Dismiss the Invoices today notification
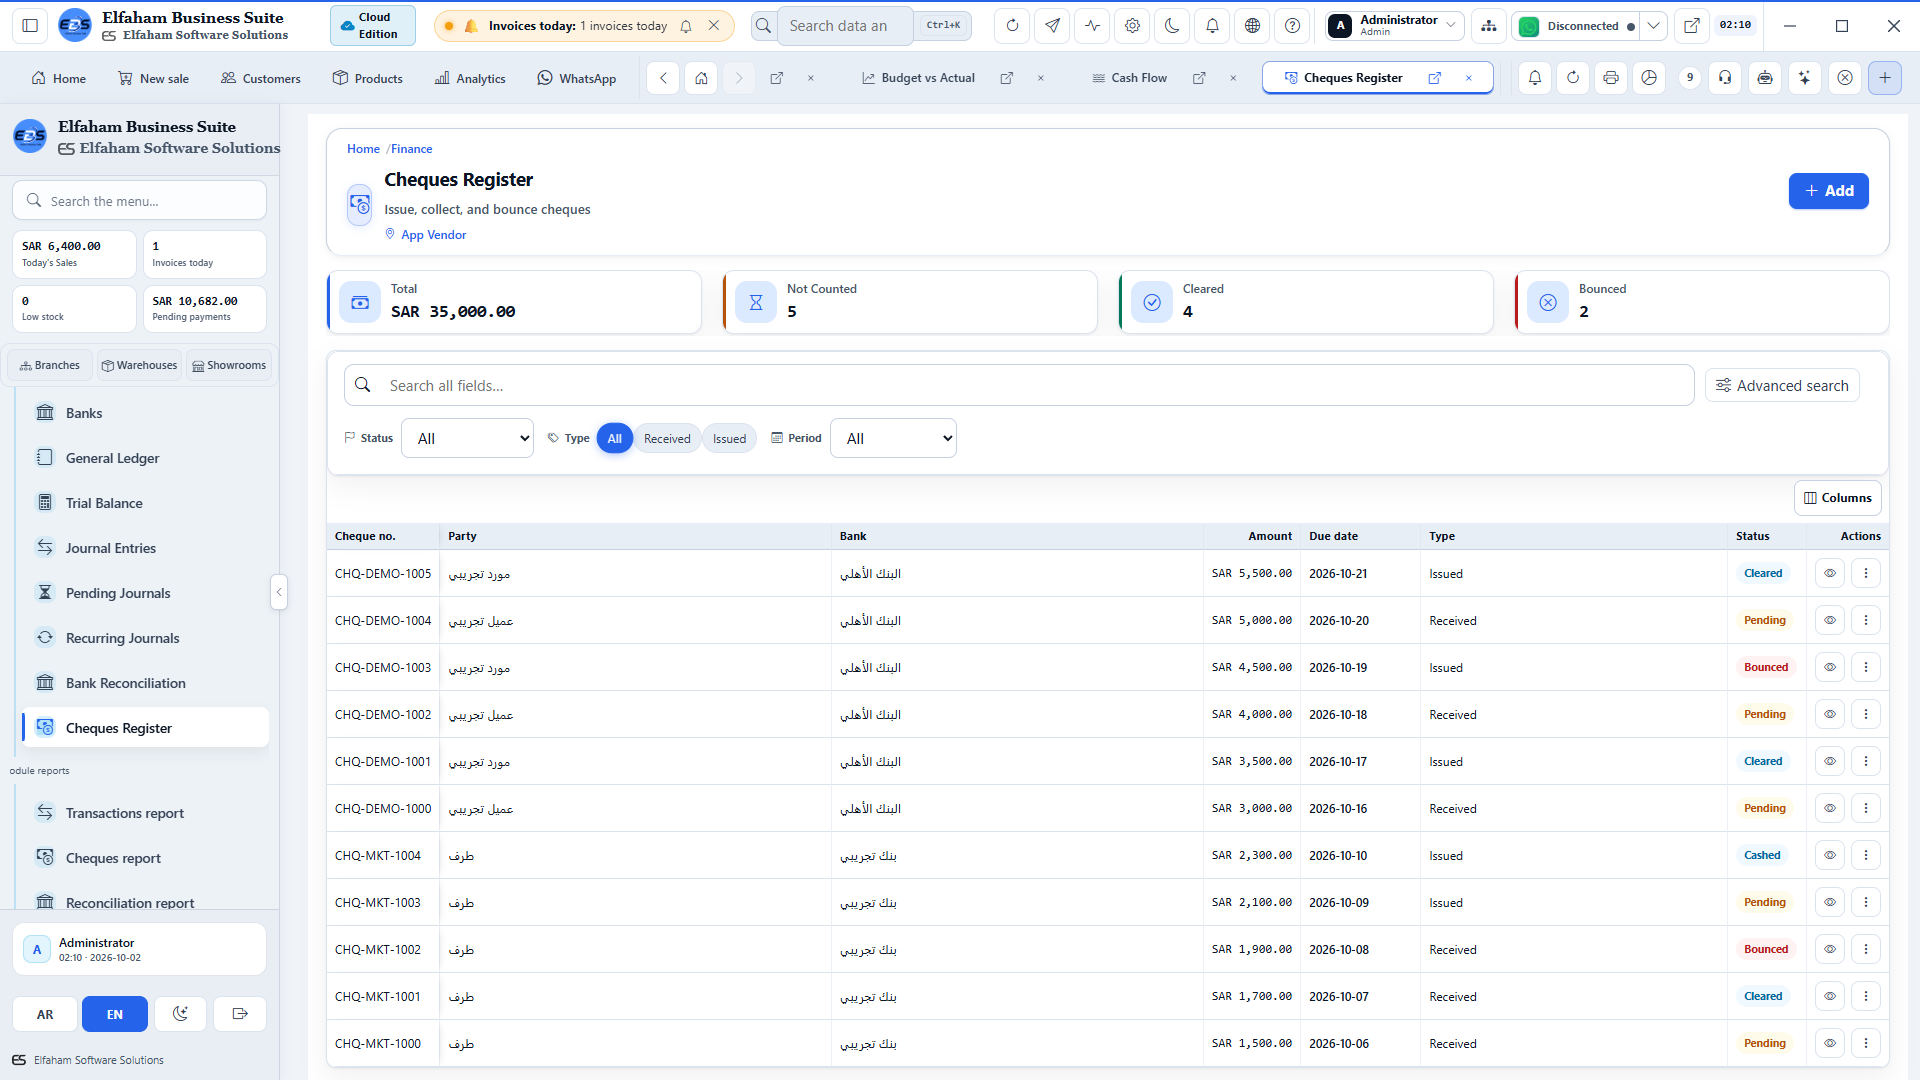Screen dimensions: 1920x1080 coord(714,26)
